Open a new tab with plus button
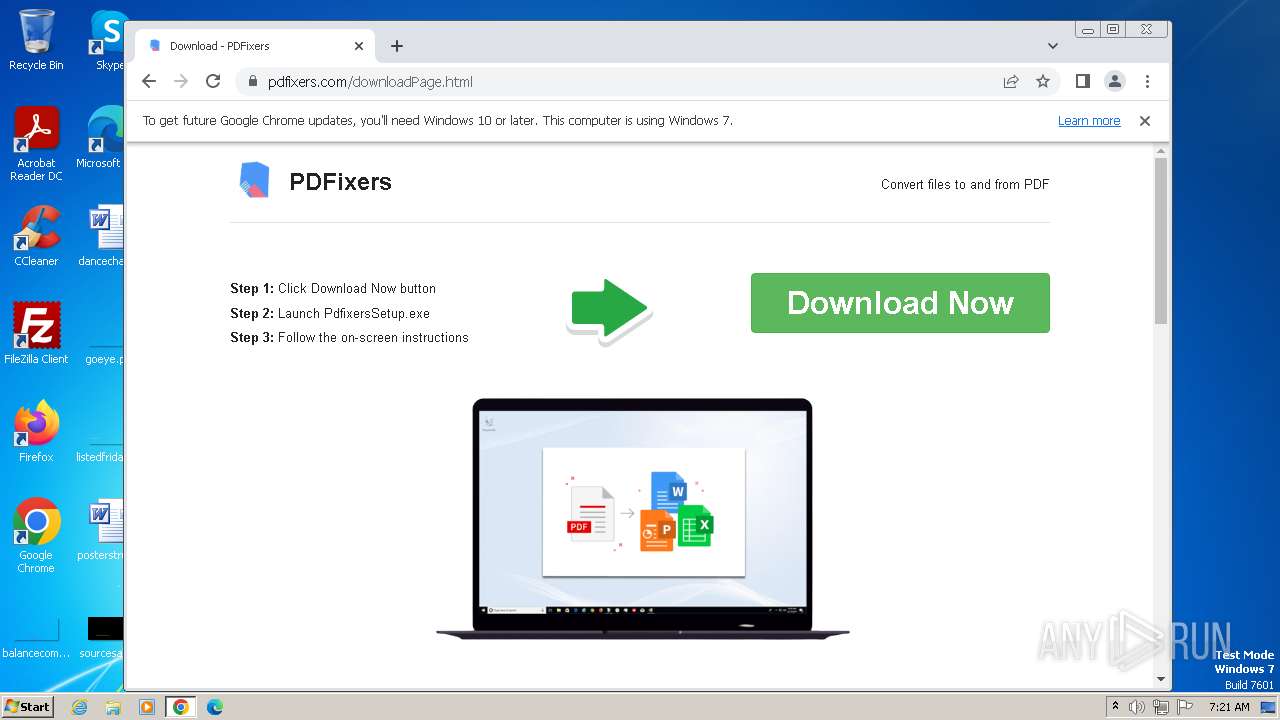This screenshot has width=1280, height=720. (397, 46)
